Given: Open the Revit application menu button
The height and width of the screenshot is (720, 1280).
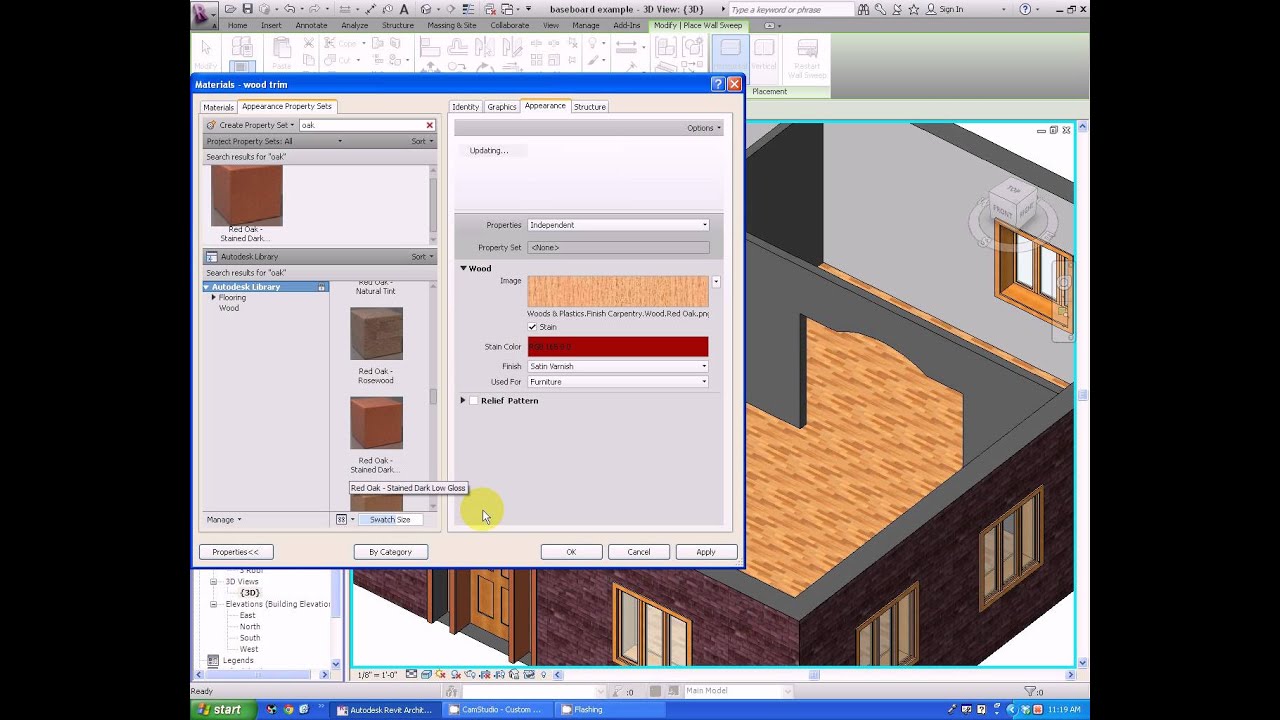Looking at the screenshot, I should 204,14.
